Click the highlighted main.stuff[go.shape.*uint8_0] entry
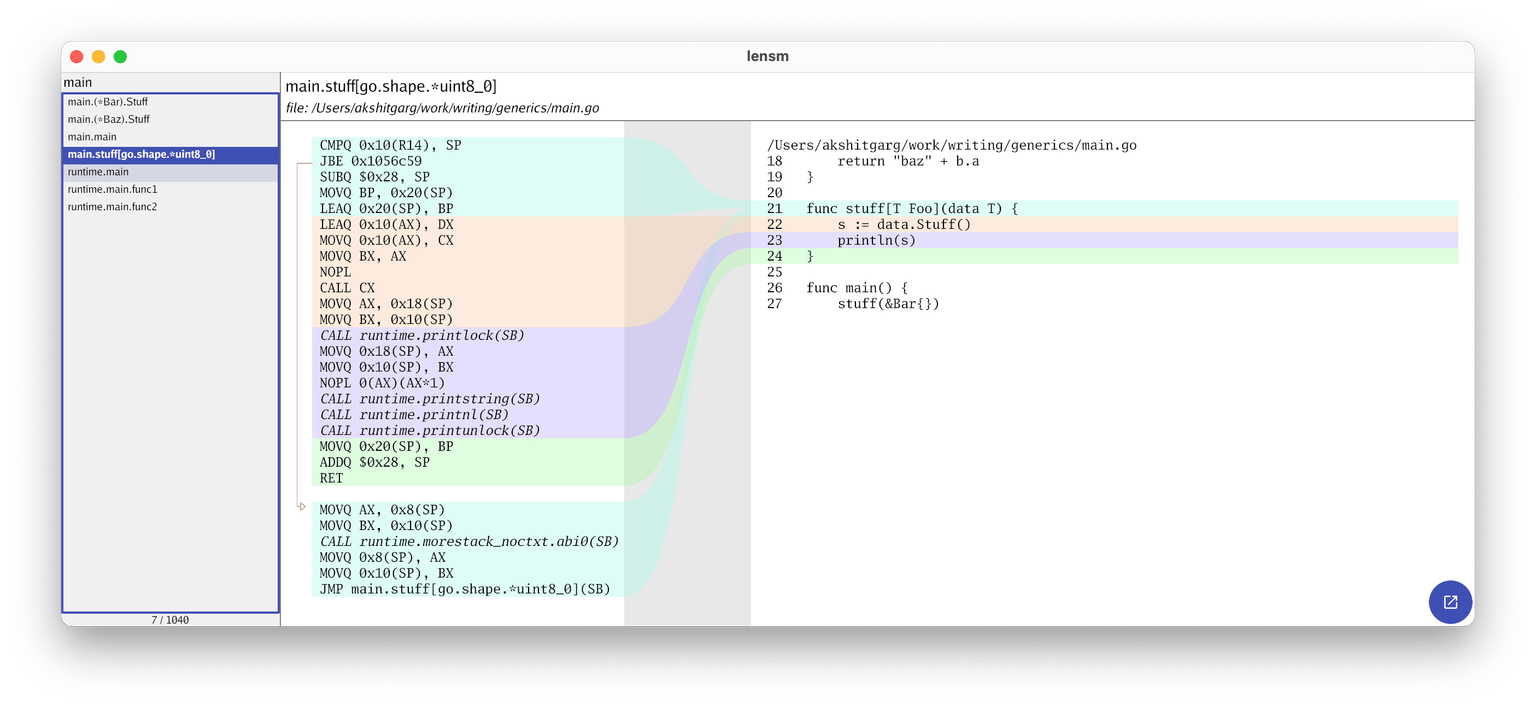The width and height of the screenshot is (1536, 707). [141, 154]
